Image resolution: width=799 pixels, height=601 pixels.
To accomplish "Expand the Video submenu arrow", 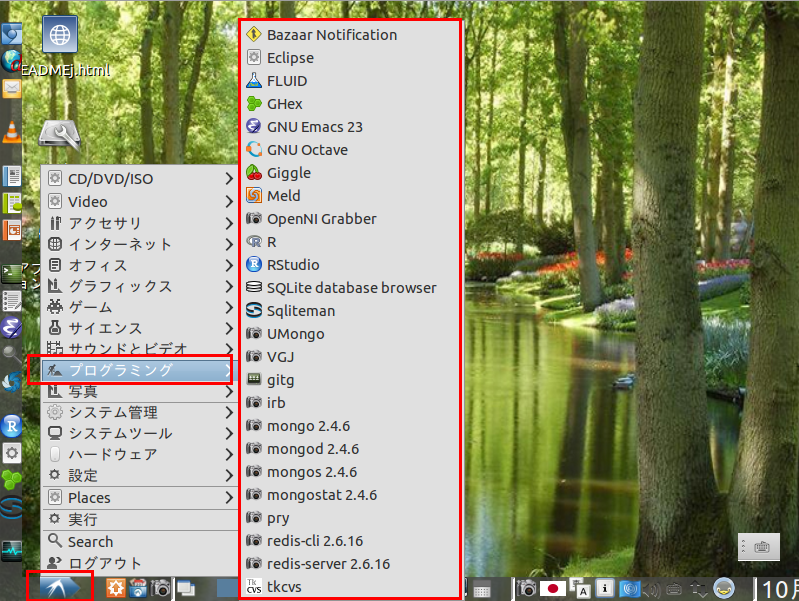I will tap(229, 201).
